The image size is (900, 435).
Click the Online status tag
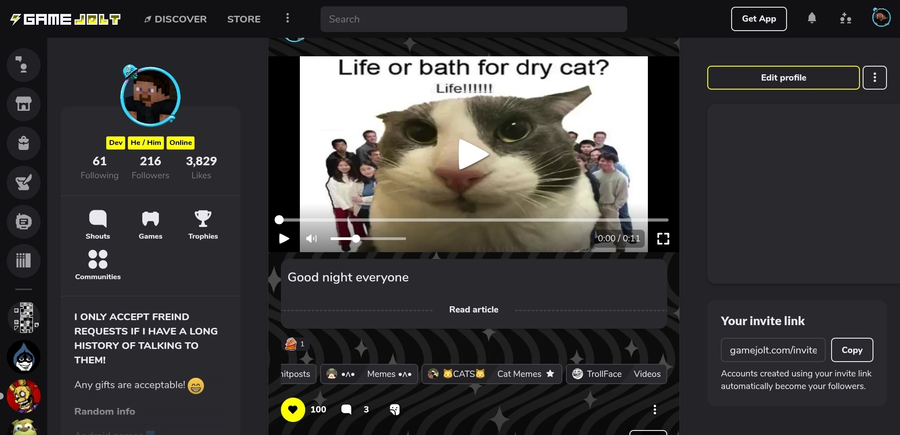[181, 143]
